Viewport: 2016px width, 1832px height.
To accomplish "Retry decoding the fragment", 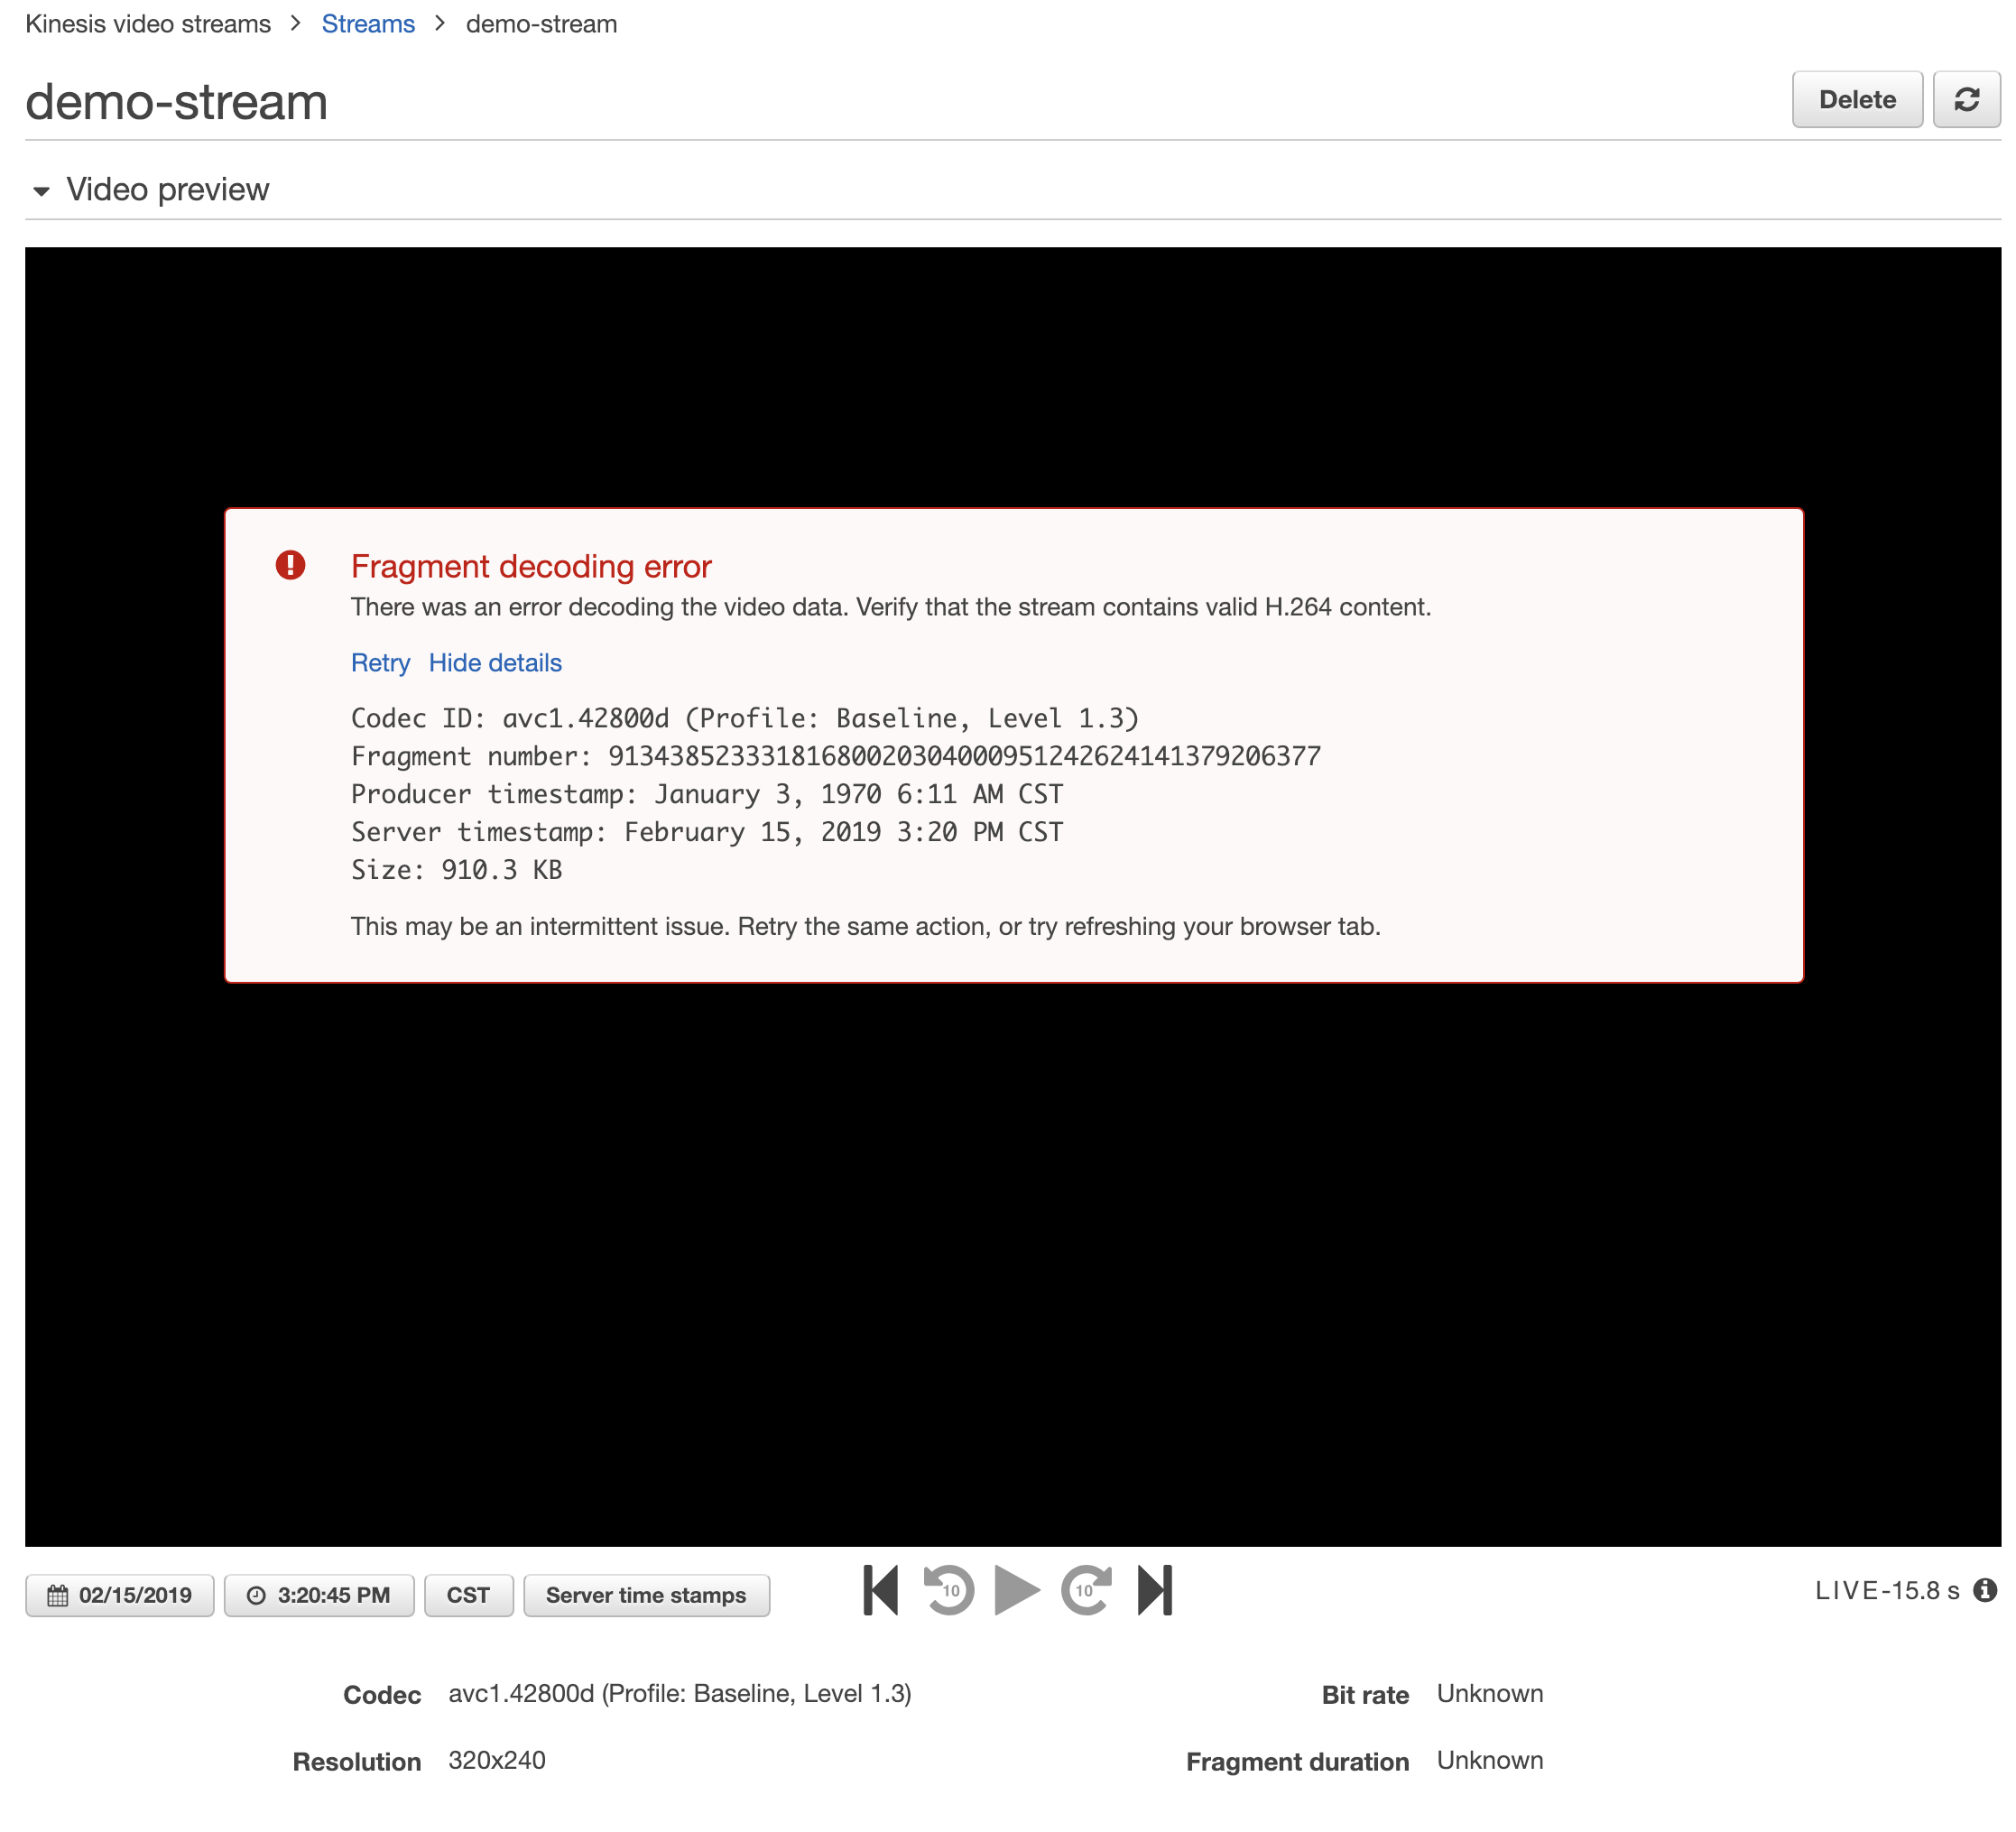I will [380, 662].
